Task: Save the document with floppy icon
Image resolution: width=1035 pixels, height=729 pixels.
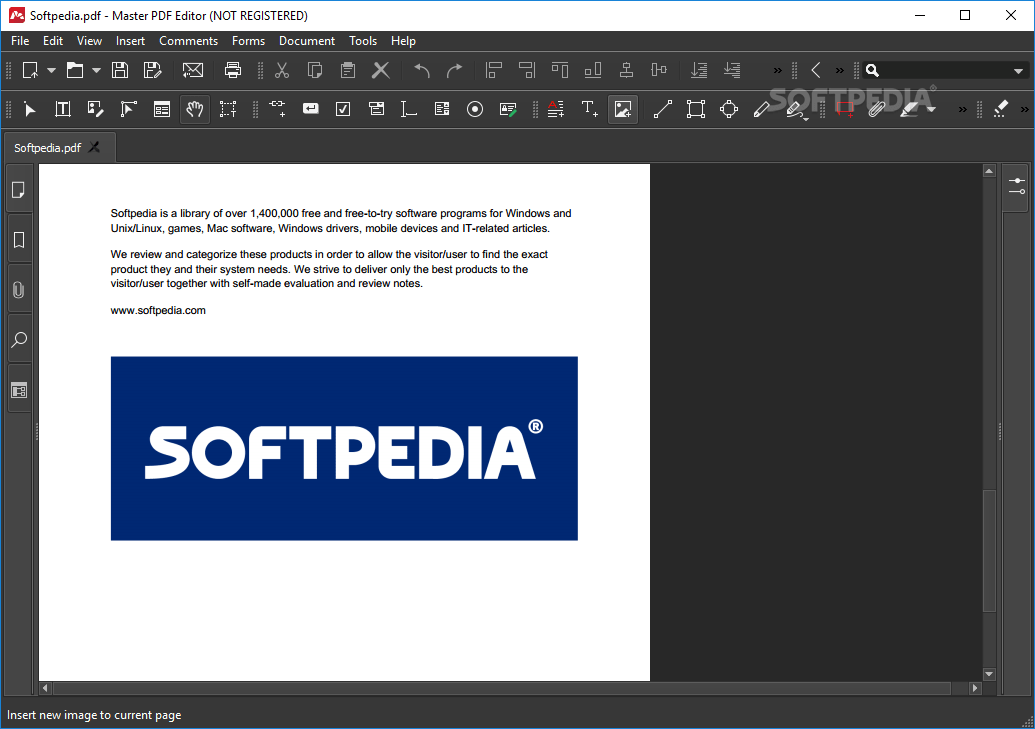Action: pyautogui.click(x=119, y=70)
